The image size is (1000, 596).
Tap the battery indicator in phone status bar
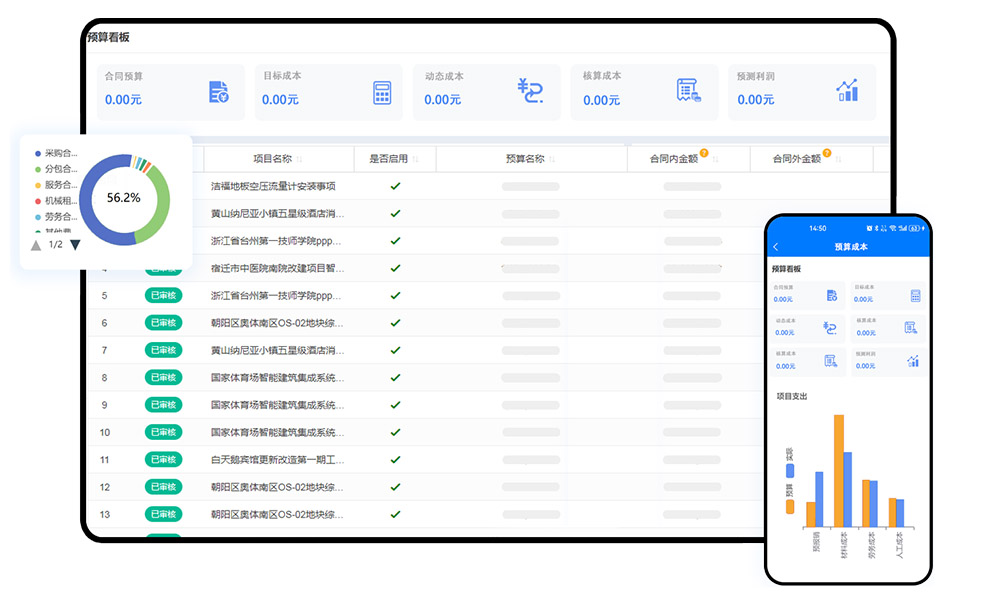[x=915, y=228]
